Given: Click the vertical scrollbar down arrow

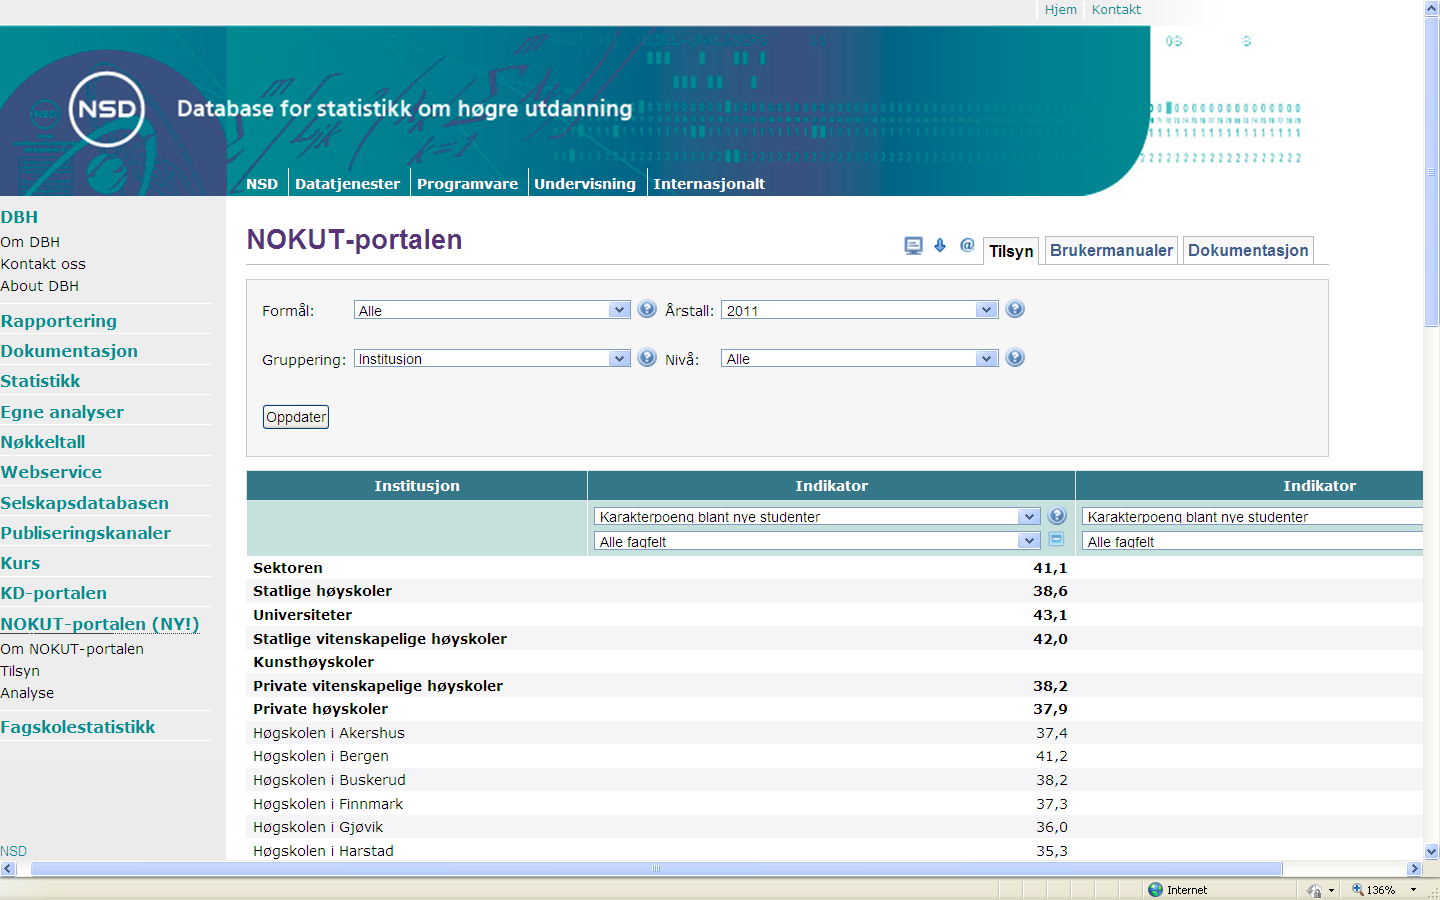Looking at the screenshot, I should [1431, 851].
